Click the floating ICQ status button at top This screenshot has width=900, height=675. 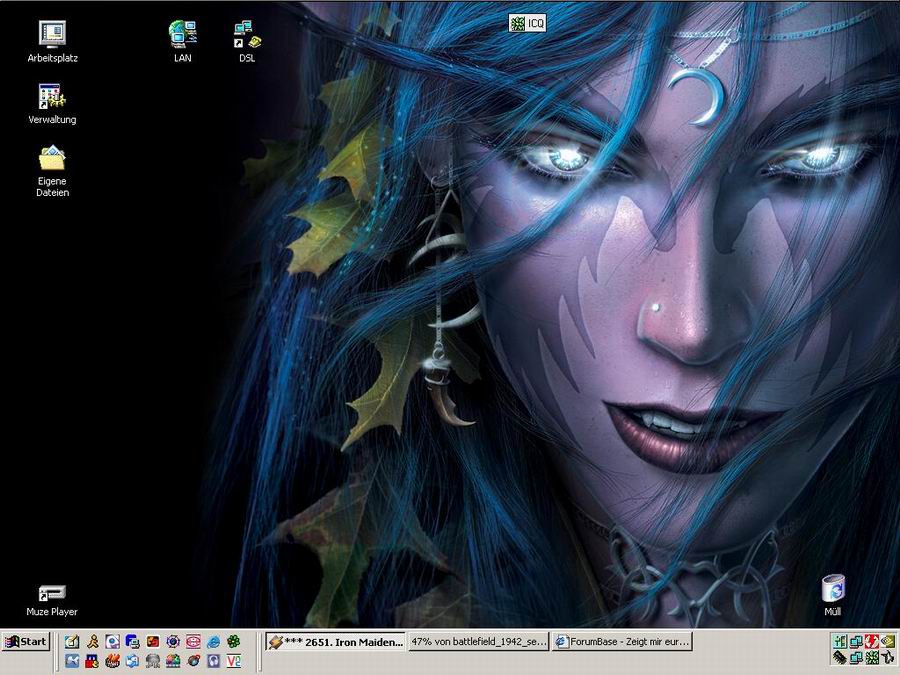pyautogui.click(x=527, y=24)
